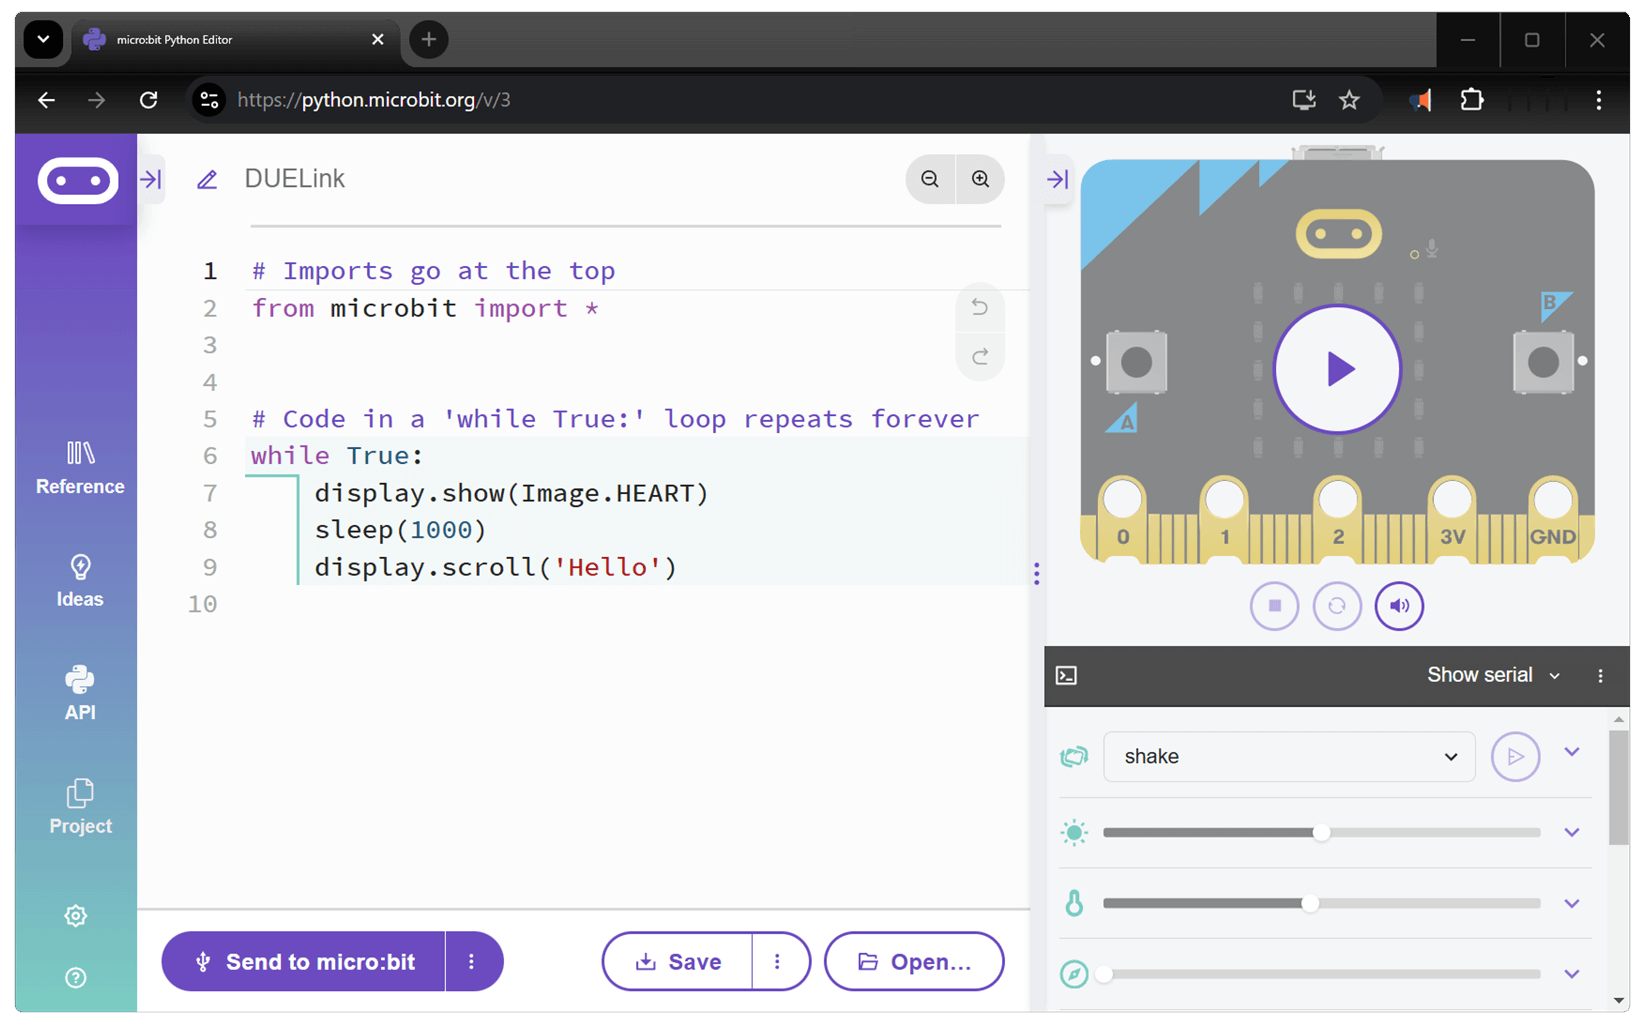Click code line 9 display.scroll text

coord(496,567)
